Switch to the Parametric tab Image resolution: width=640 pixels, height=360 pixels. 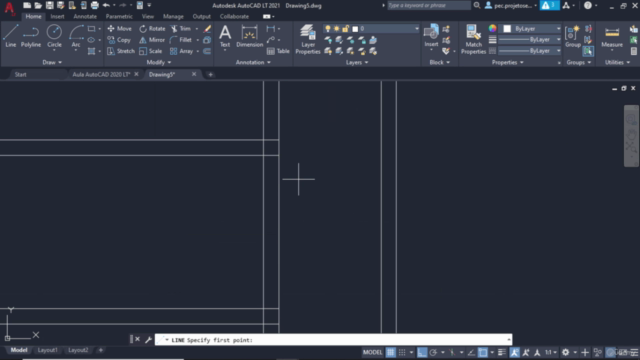[x=119, y=16]
